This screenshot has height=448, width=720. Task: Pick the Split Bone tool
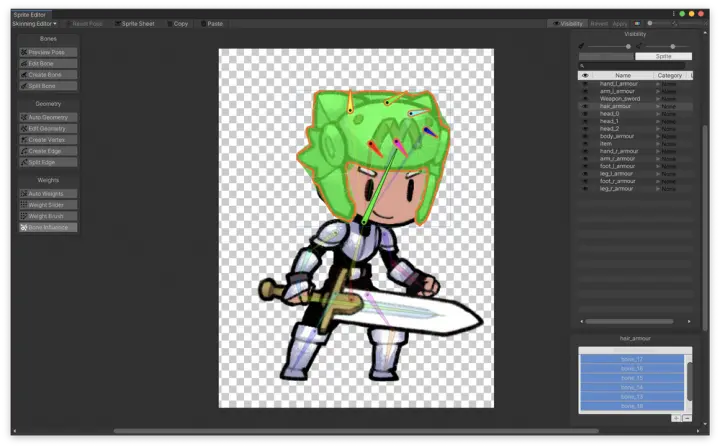tap(48, 86)
